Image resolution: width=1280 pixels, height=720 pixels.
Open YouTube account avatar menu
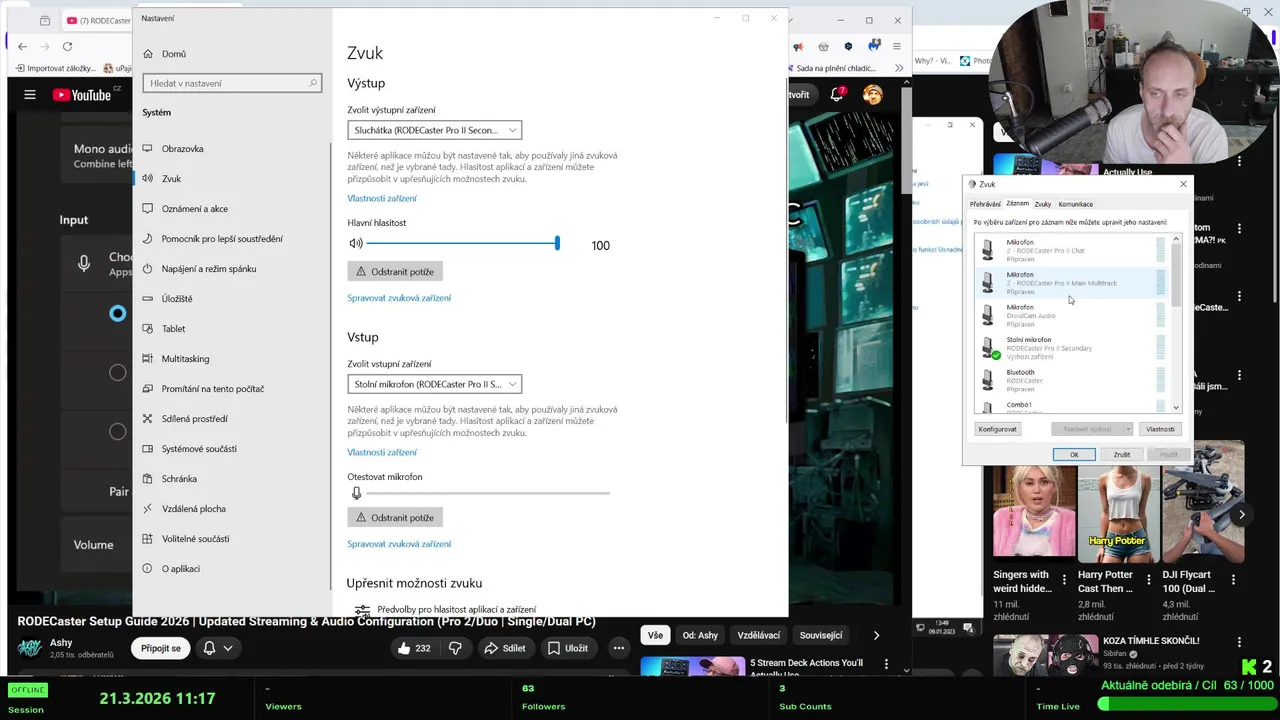873,95
